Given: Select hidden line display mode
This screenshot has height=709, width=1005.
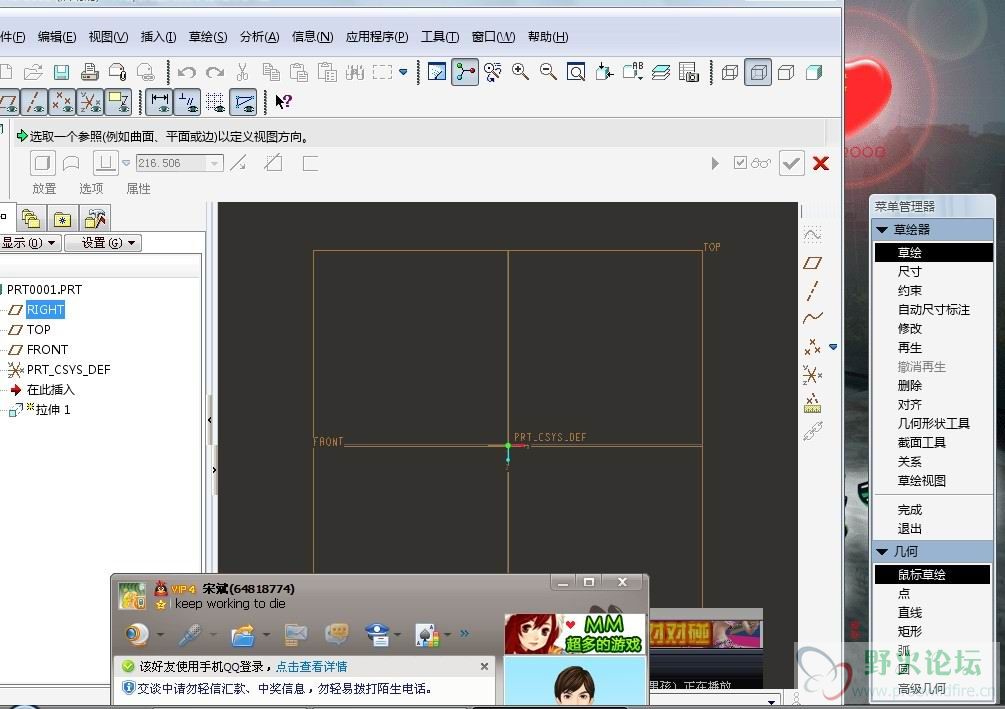Looking at the screenshot, I should click(758, 72).
